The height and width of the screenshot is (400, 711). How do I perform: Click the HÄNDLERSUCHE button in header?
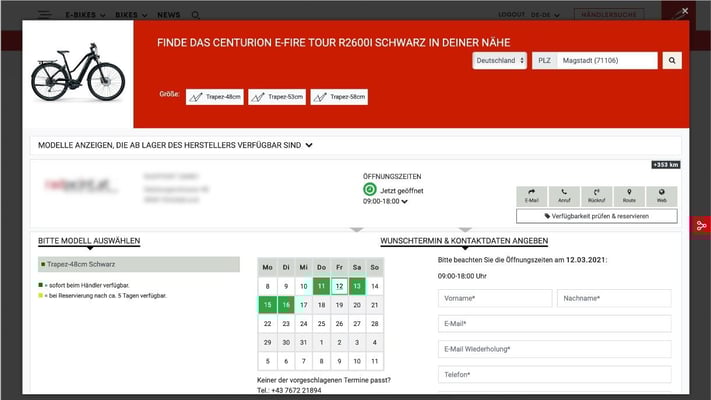tap(609, 15)
